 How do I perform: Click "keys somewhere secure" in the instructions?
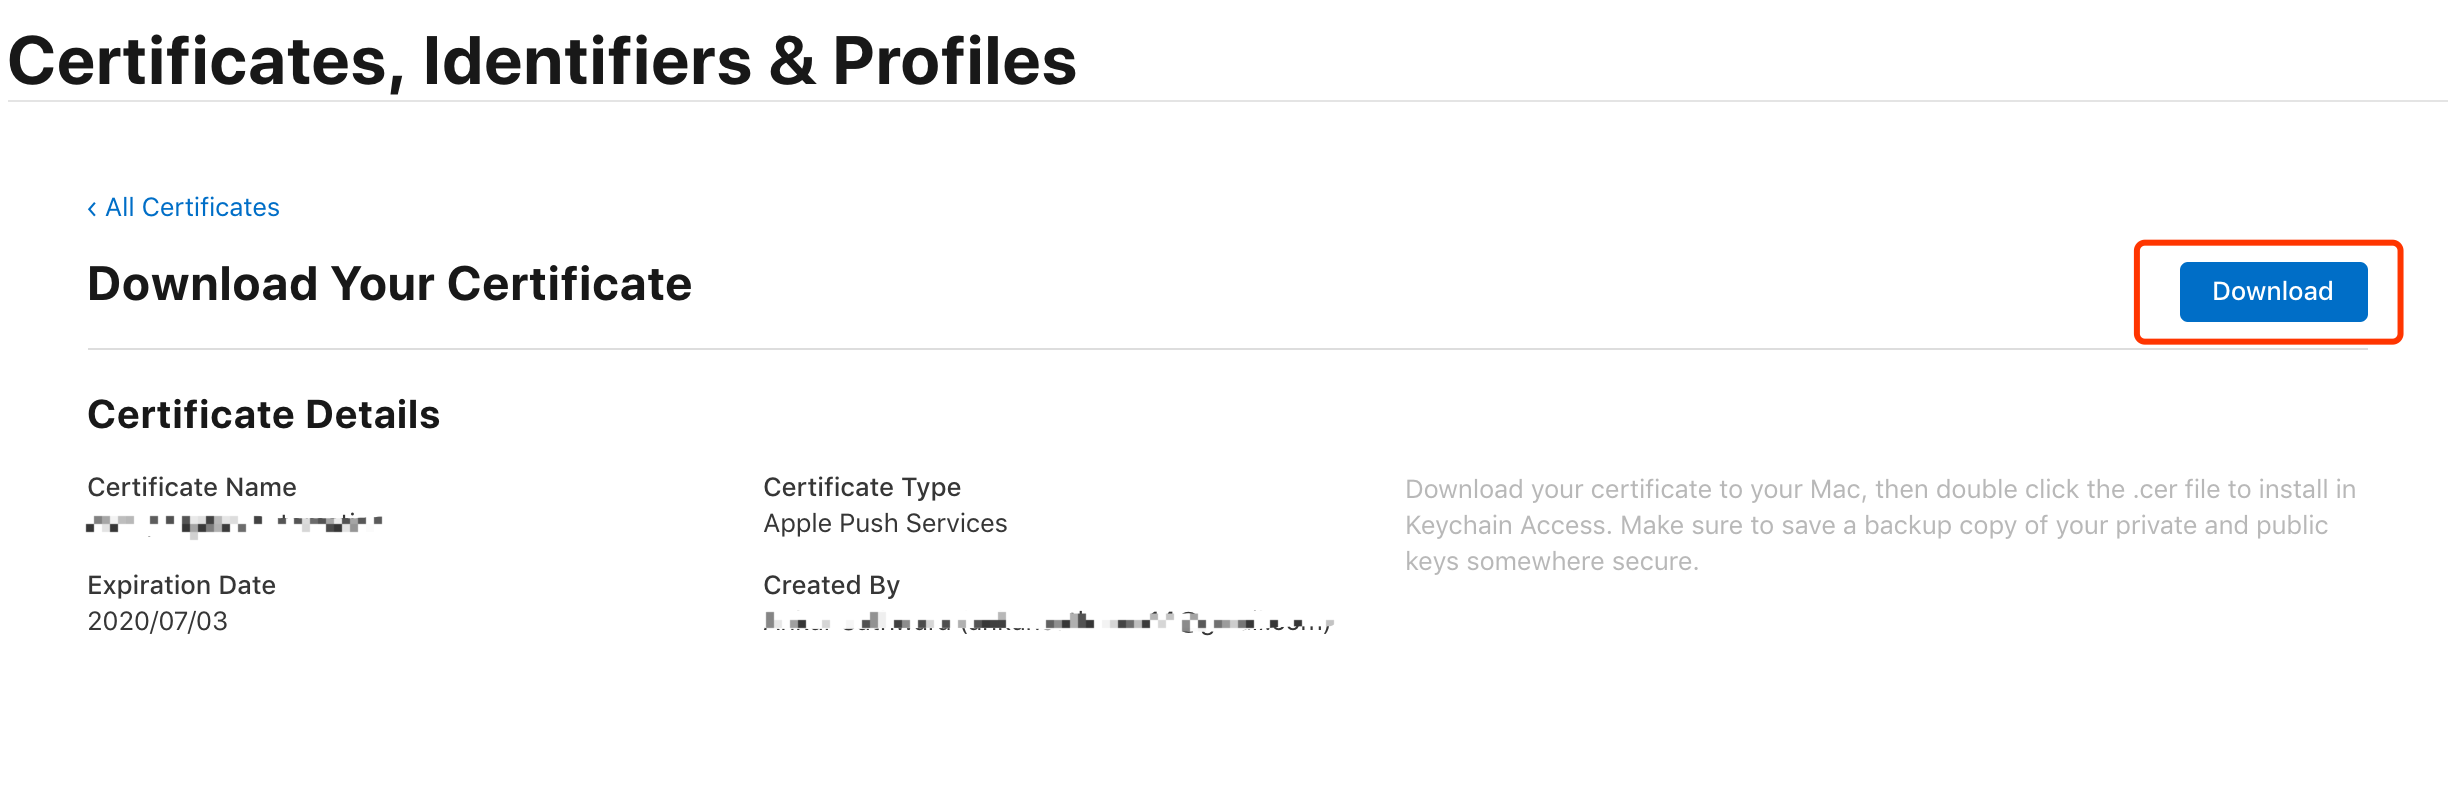[1550, 561]
